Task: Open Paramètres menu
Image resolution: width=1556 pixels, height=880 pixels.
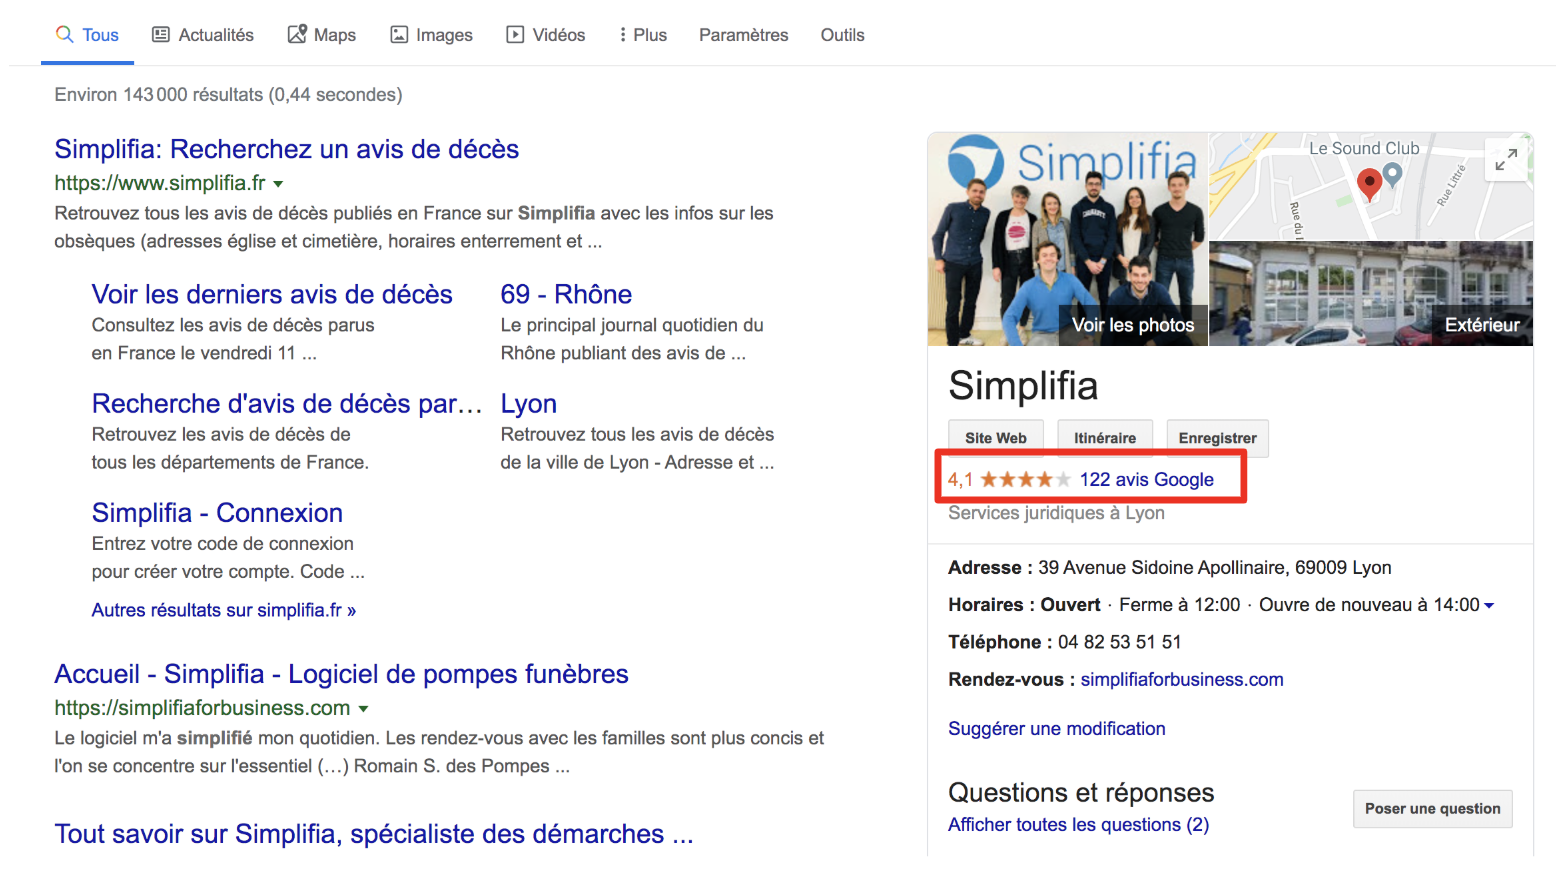Action: tap(744, 35)
